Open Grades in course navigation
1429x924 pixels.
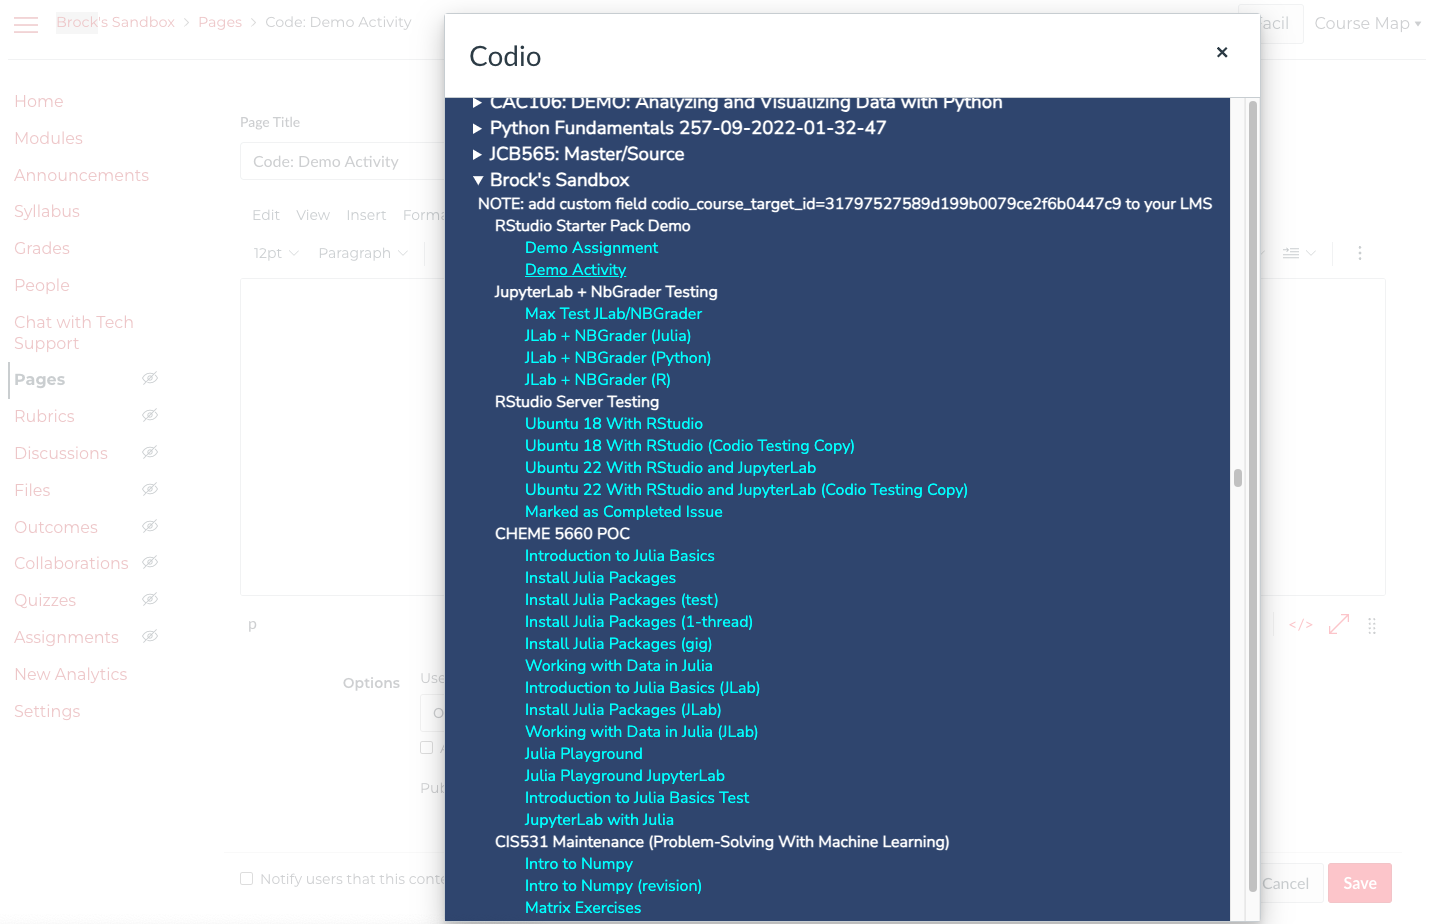click(x=42, y=248)
